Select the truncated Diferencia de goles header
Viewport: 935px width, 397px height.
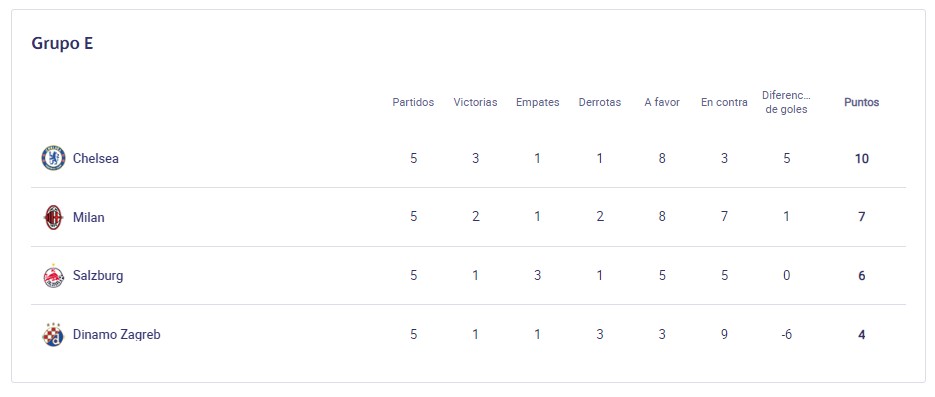point(787,103)
